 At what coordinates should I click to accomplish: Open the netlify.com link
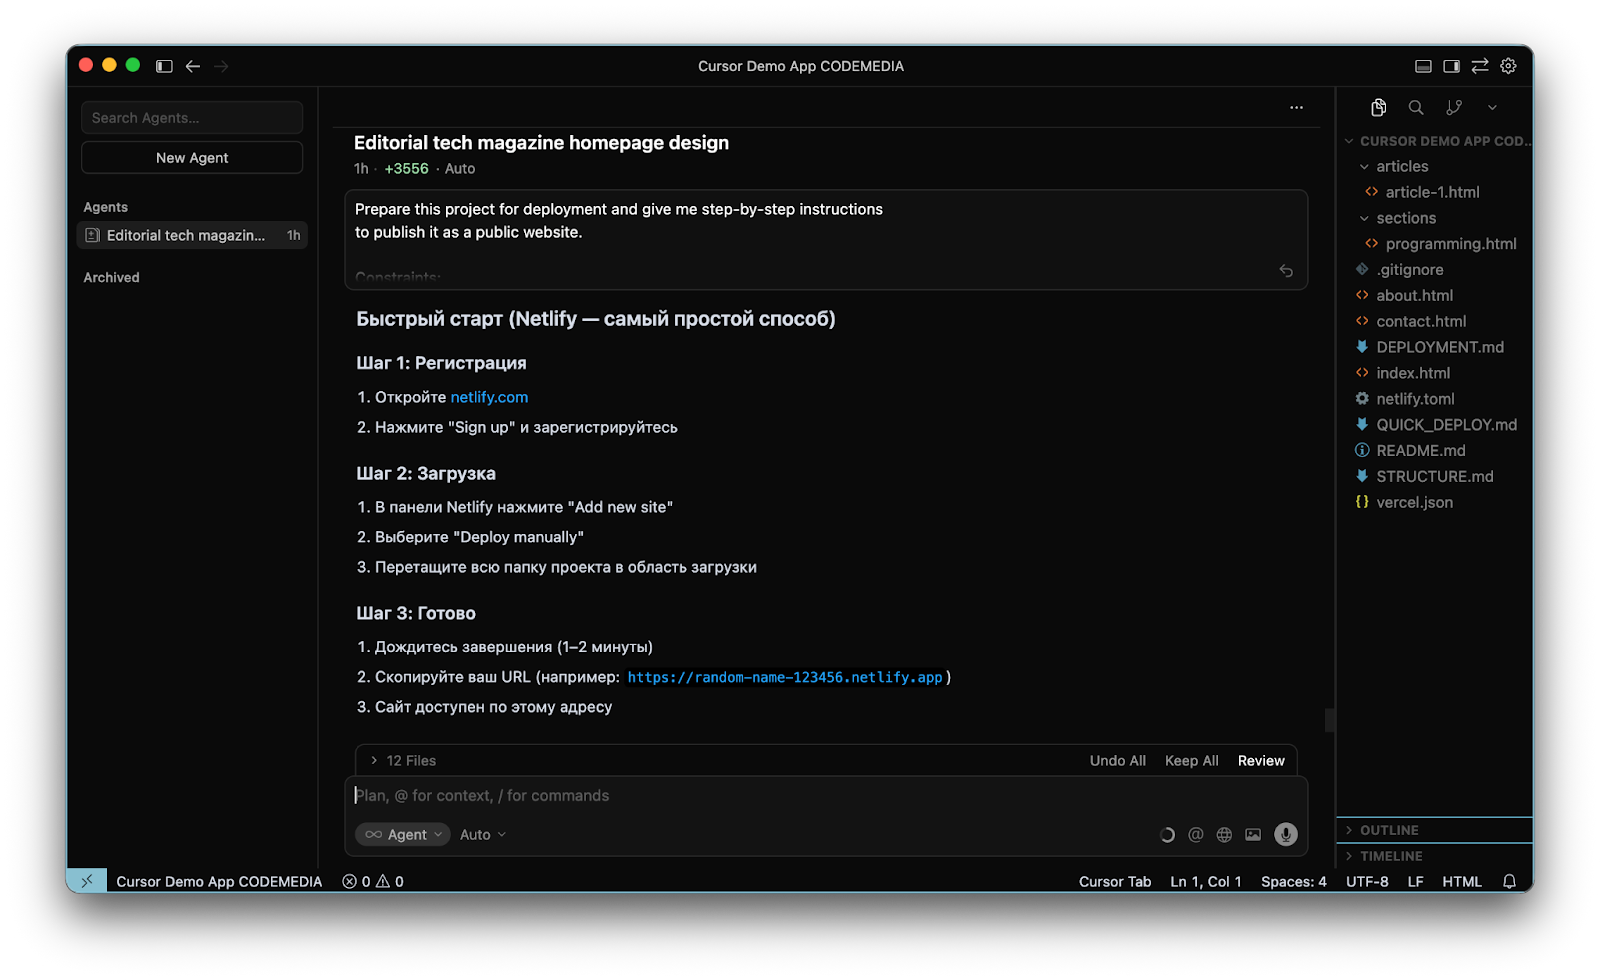489,397
